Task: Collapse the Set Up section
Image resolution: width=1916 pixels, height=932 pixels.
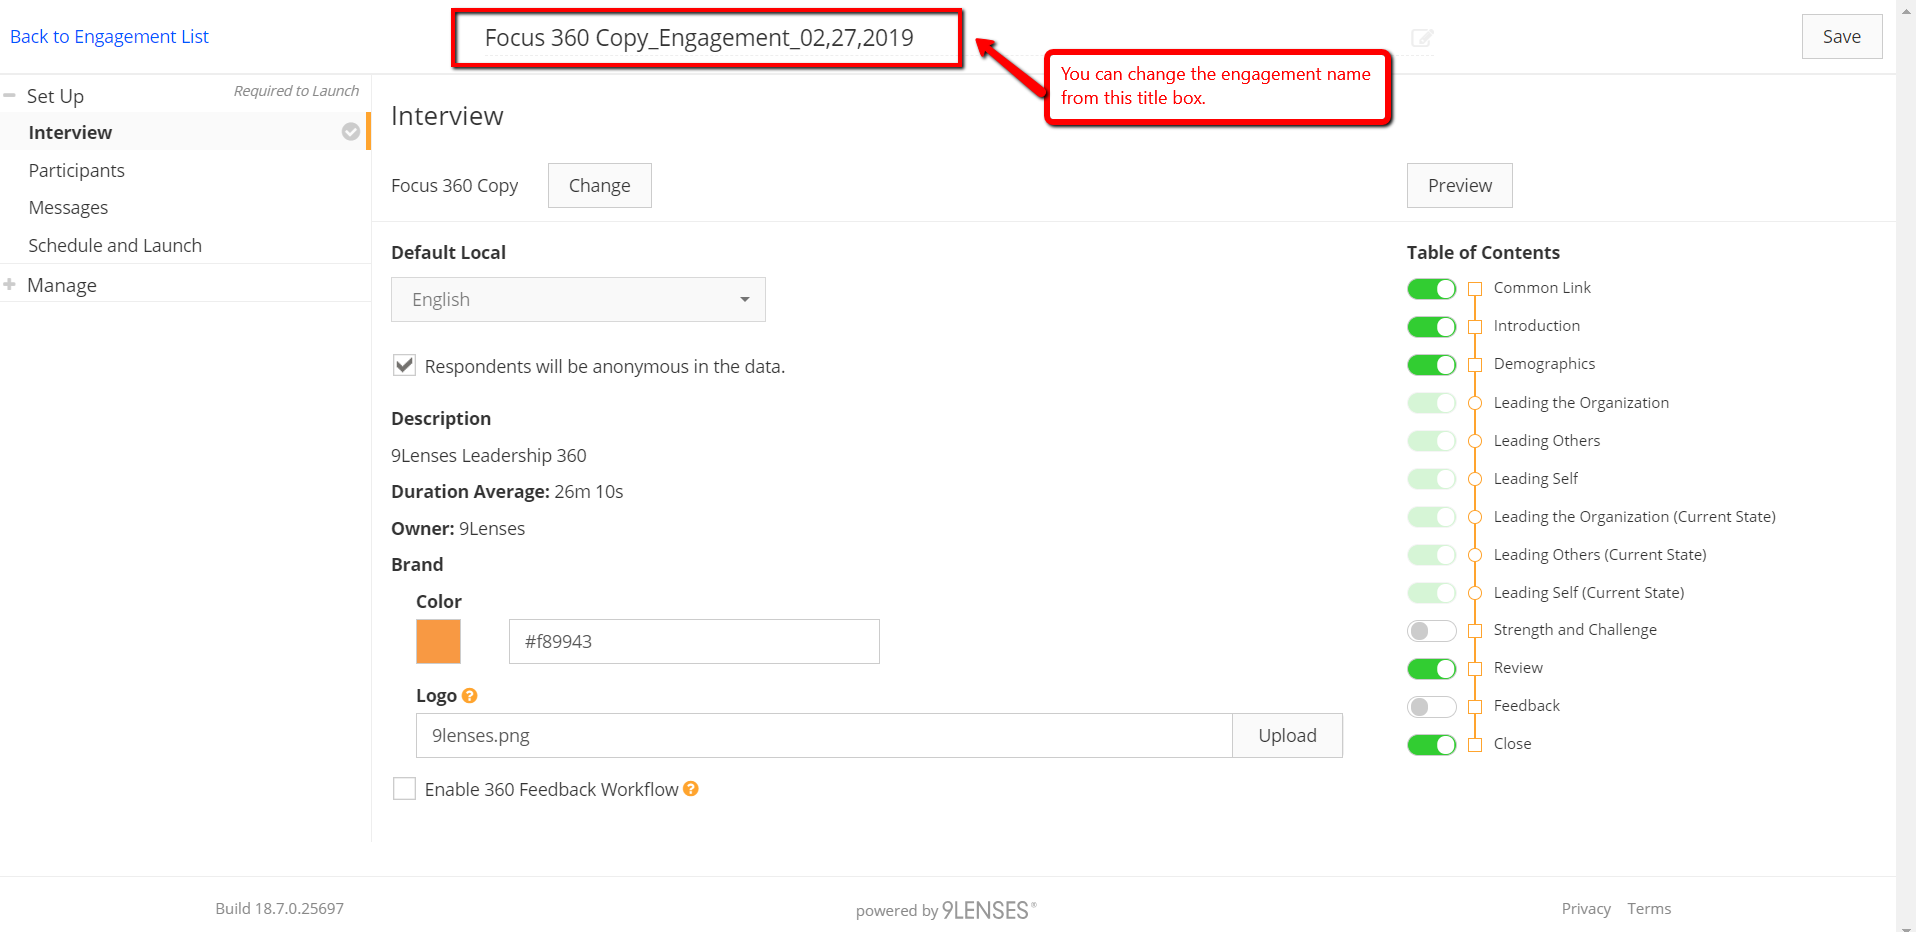Action: (9, 95)
